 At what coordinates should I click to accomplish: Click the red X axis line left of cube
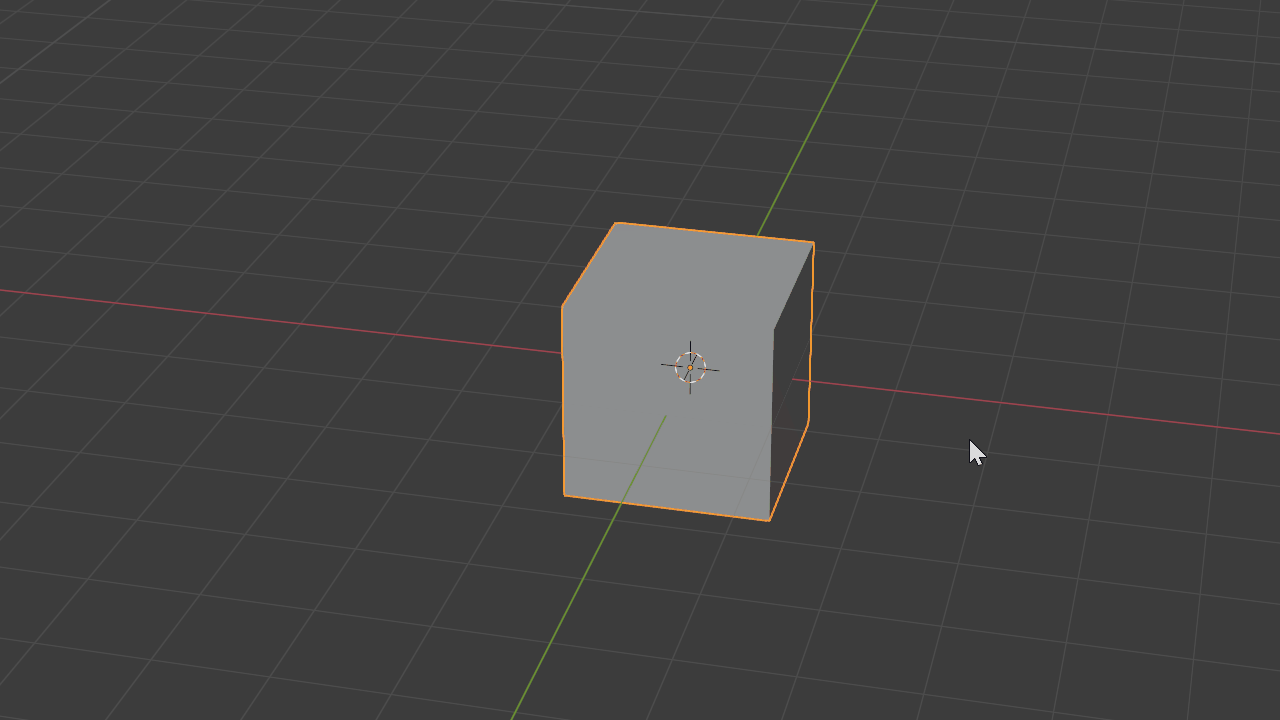300,322
